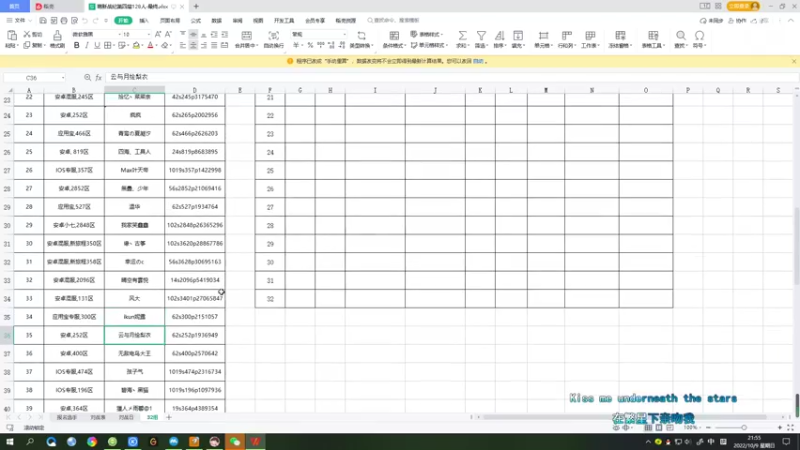
Task: Click the Sort icon
Action: [499, 35]
